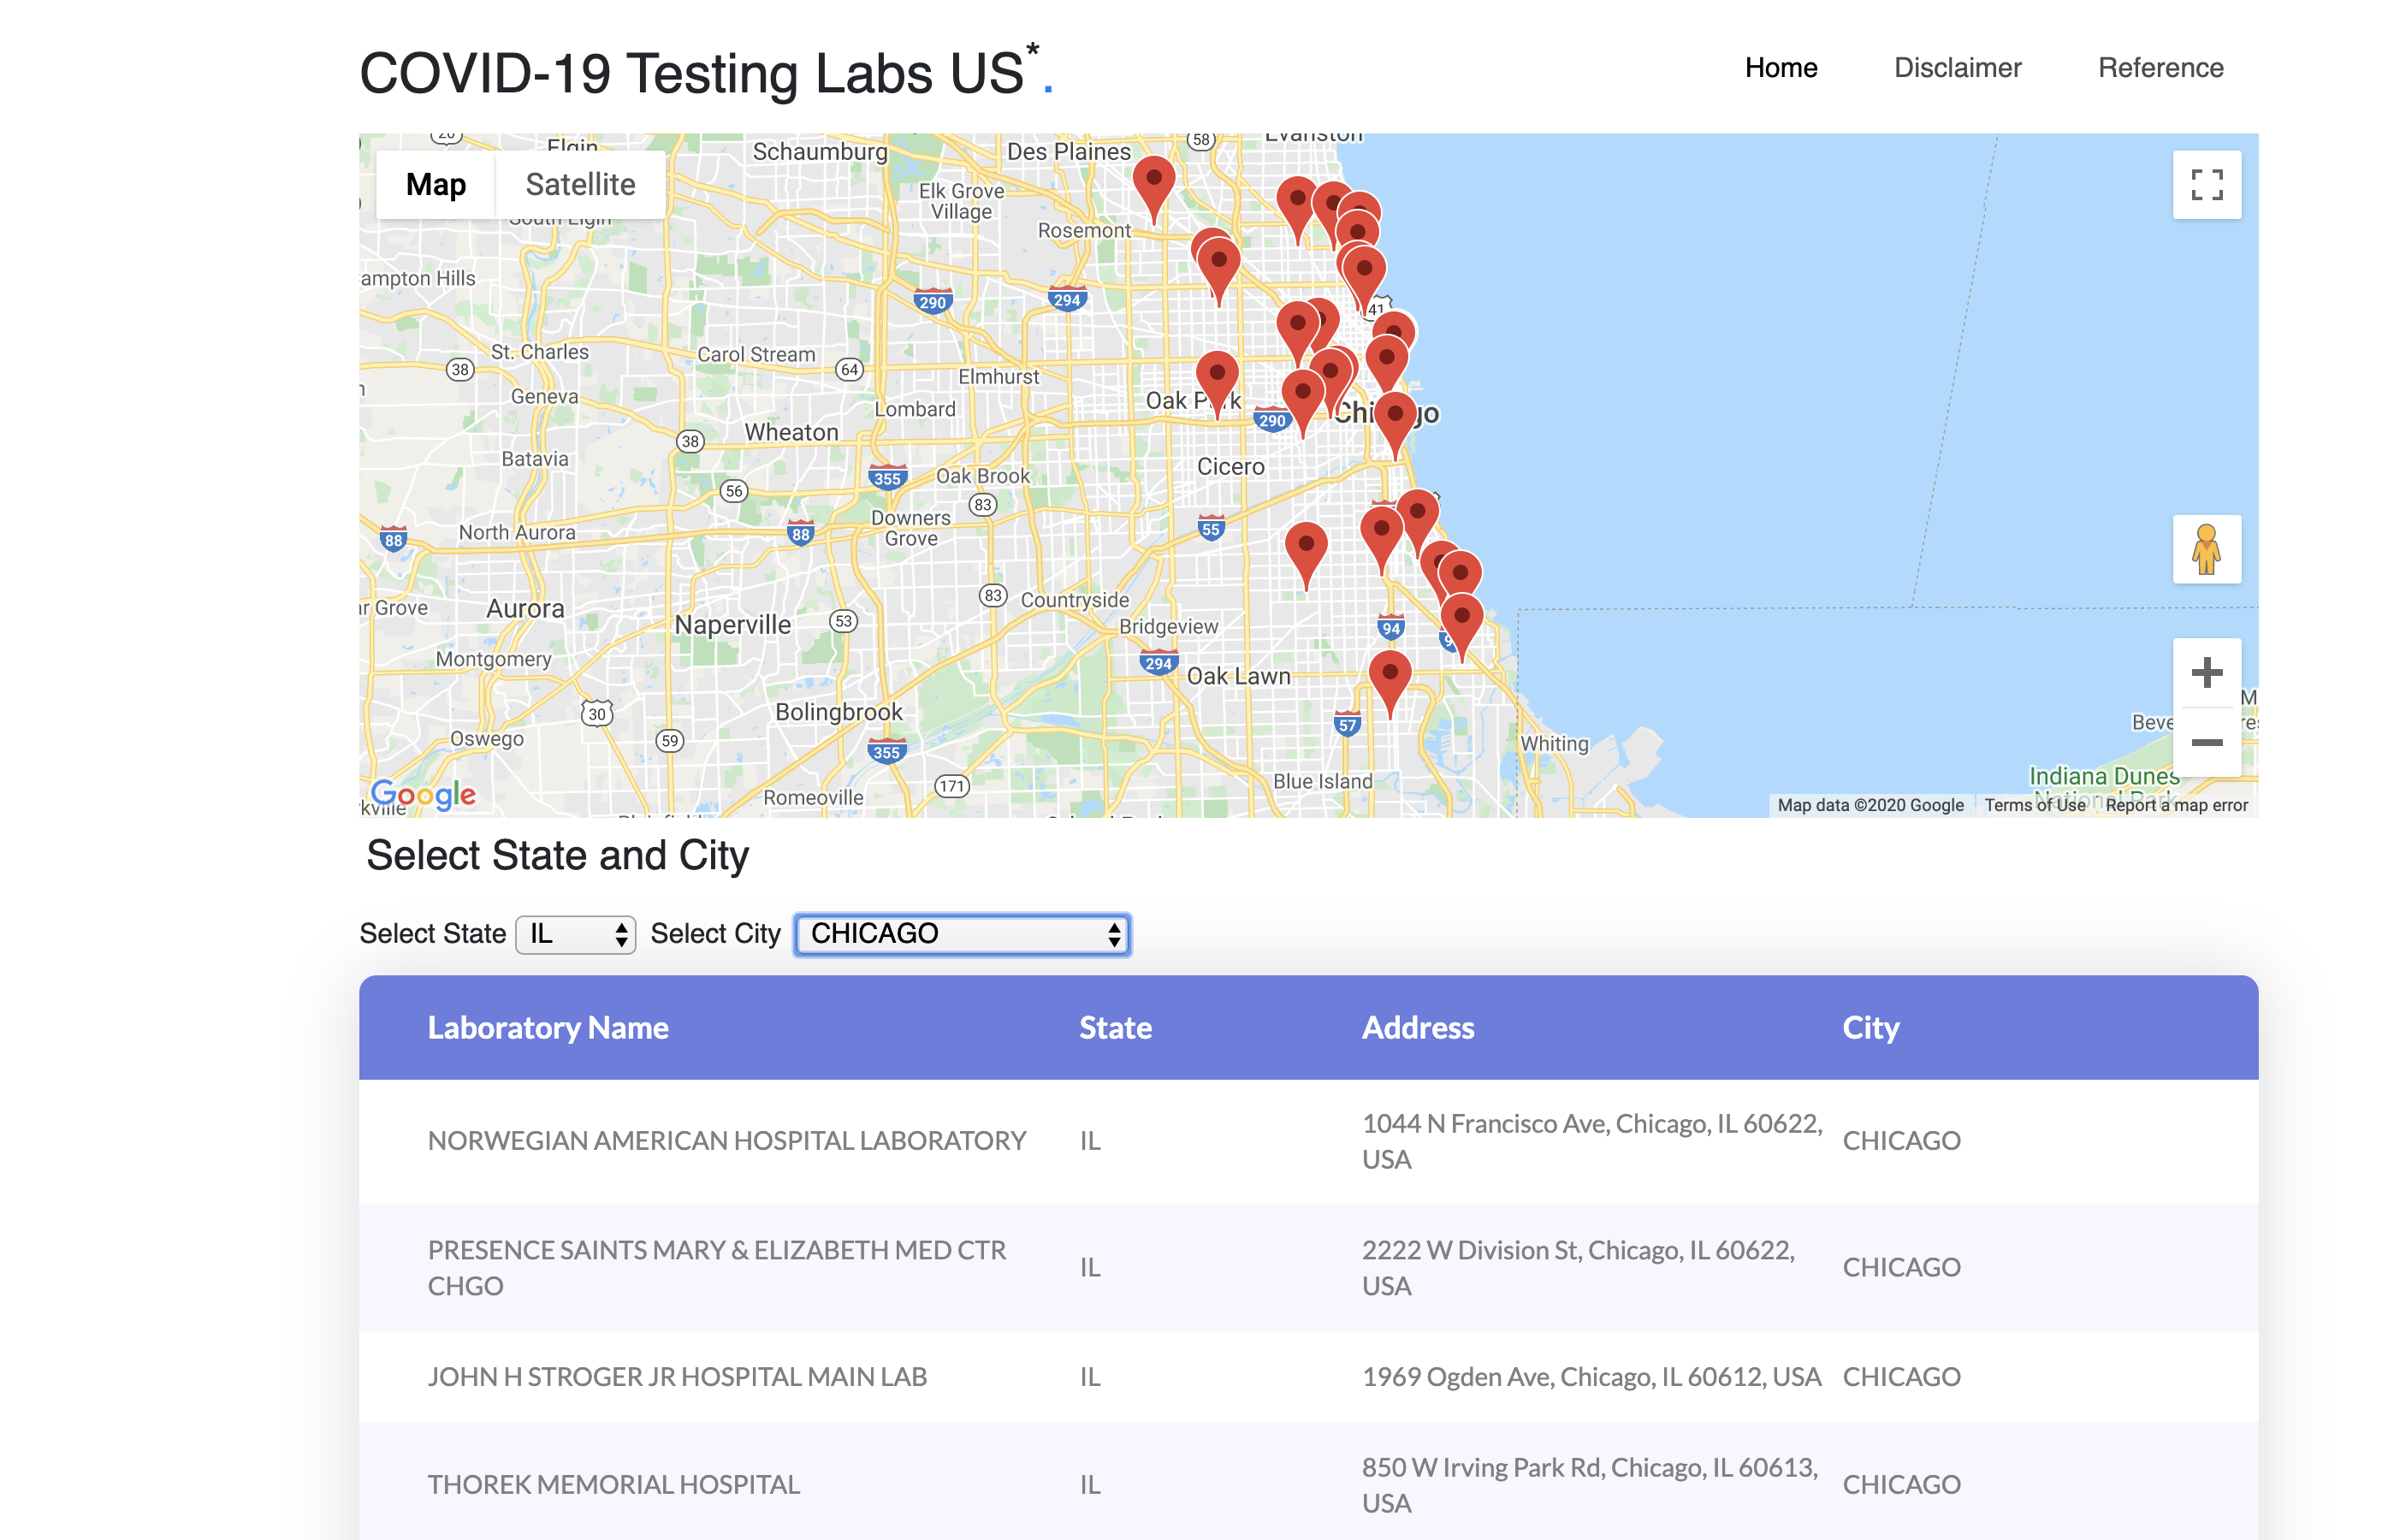Open the Select City dropdown
The image size is (2394, 1540).
(961, 934)
